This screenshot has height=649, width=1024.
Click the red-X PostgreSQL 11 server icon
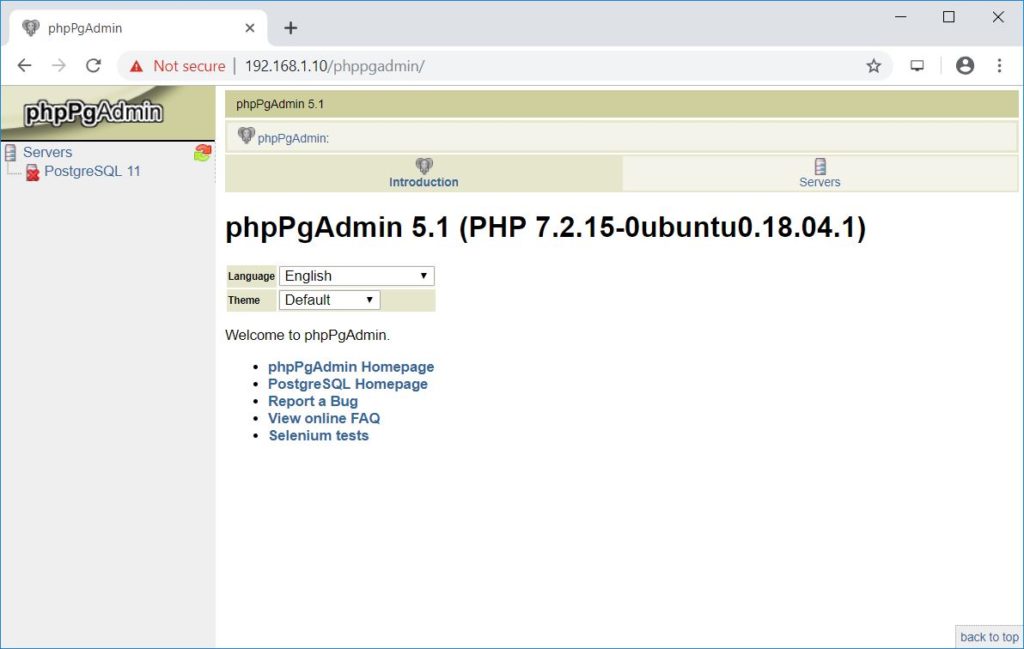coord(33,172)
